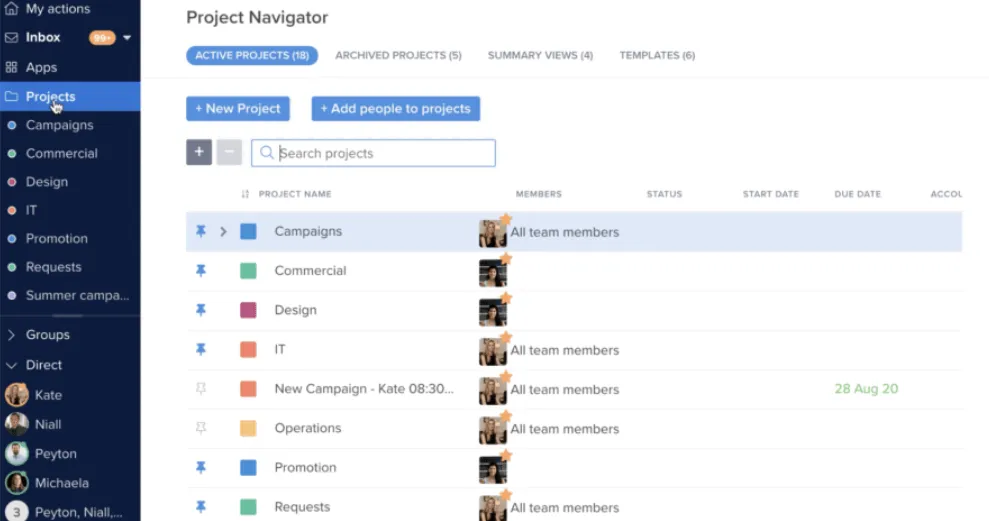Click the plus expand-all button

point(199,152)
